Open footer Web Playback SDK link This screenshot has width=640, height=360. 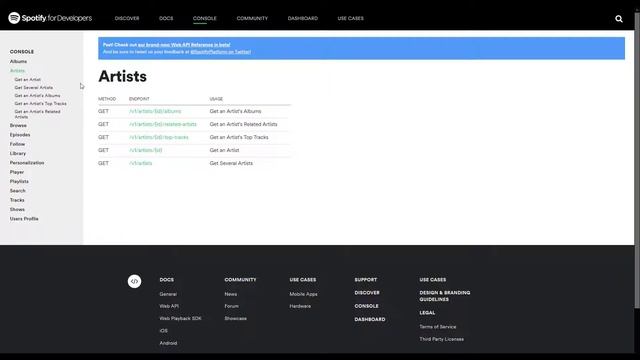coord(180,318)
